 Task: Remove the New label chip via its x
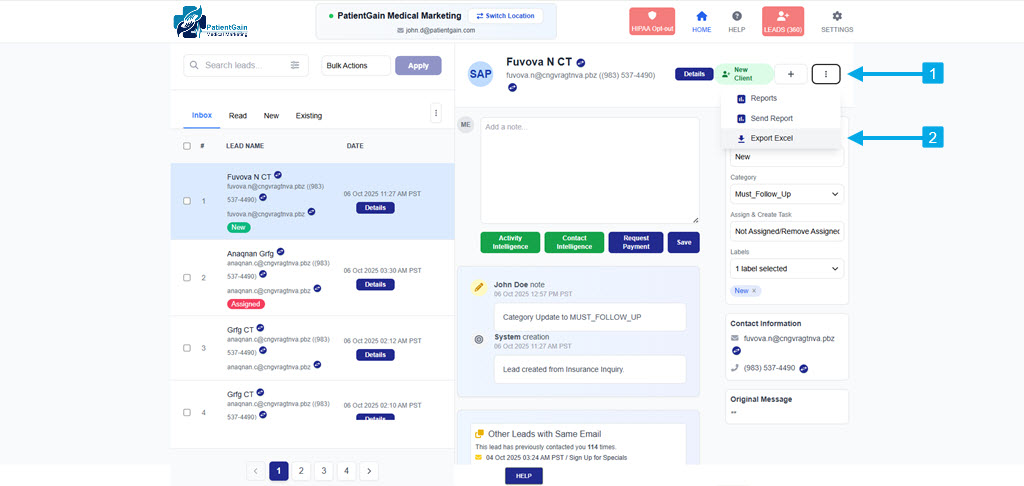754,291
